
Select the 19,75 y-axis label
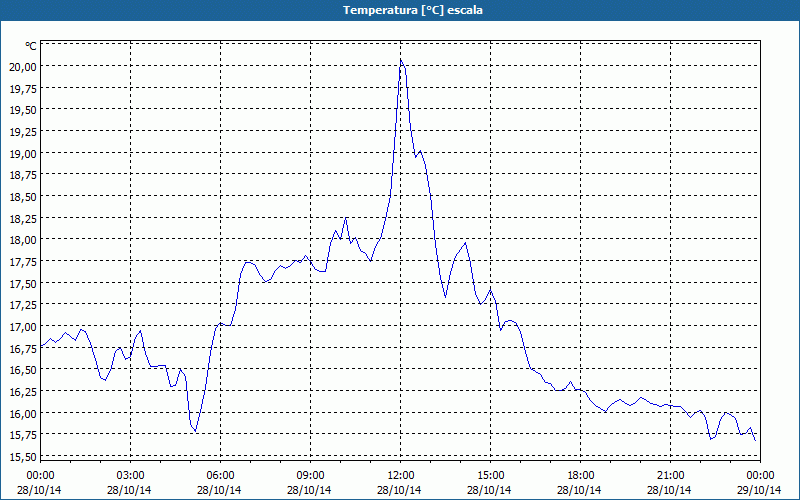23,88
